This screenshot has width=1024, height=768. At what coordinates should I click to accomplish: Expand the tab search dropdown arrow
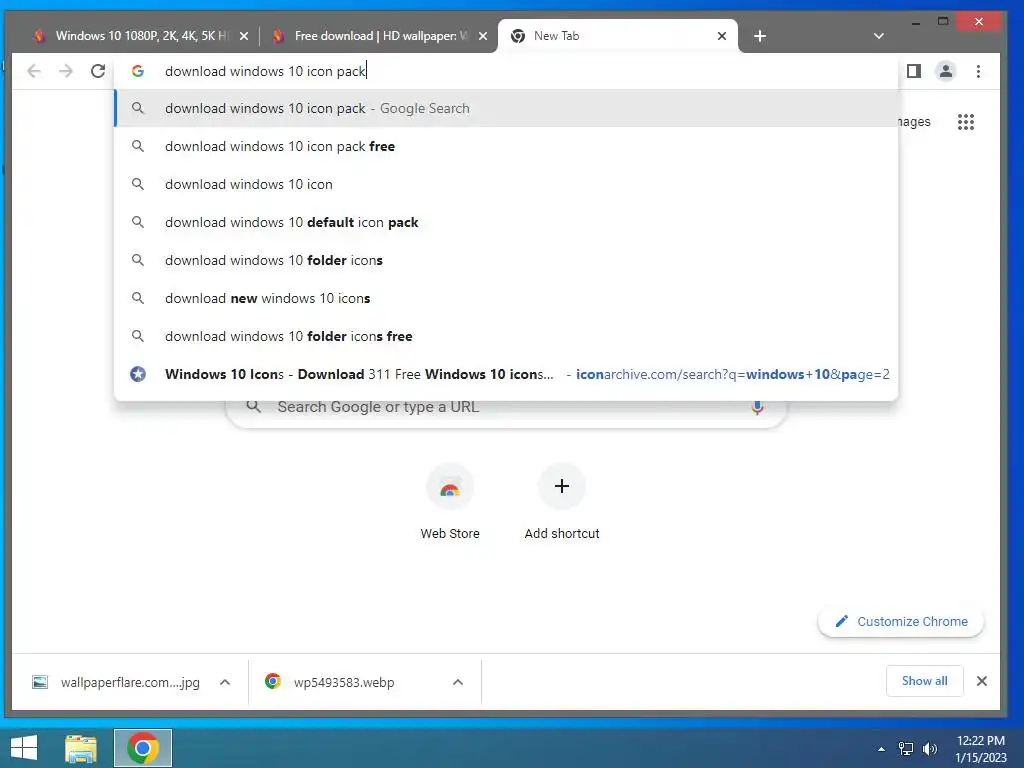tap(879, 36)
